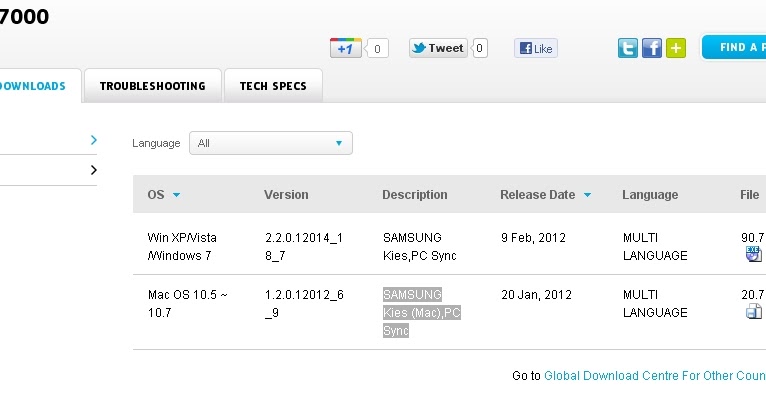Image resolution: width=766 pixels, height=402 pixels.
Task: Click the 20.7 file size value
Action: point(753,295)
